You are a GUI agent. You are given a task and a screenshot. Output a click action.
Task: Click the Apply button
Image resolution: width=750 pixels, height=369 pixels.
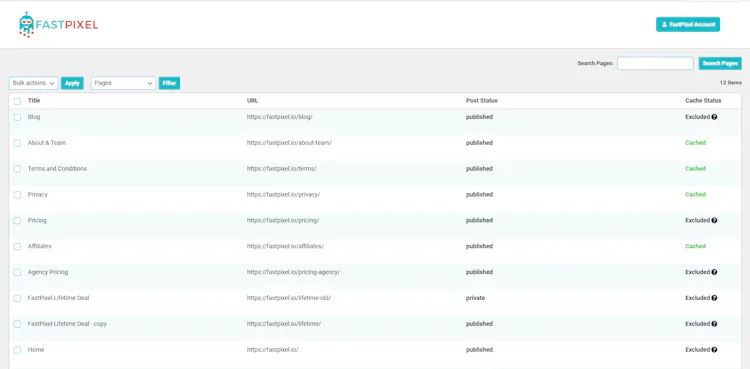tap(72, 83)
